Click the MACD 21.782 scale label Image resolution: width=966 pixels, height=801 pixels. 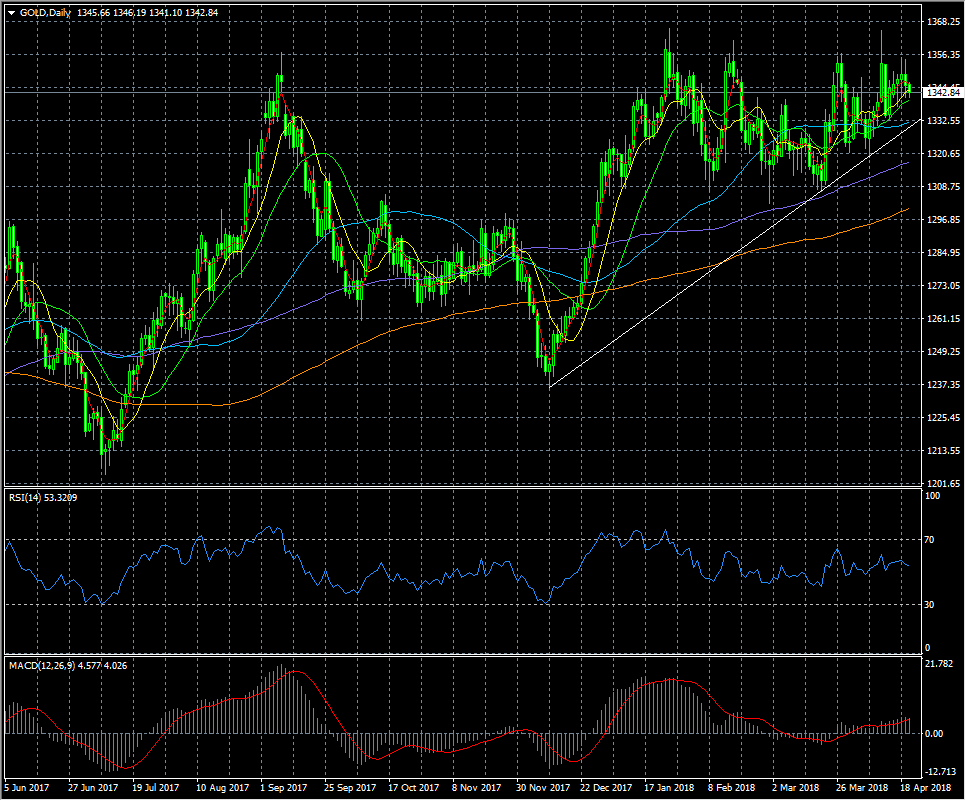941,664
